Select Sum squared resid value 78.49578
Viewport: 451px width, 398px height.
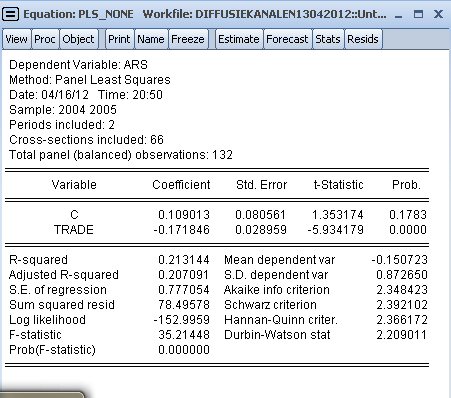[184, 305]
